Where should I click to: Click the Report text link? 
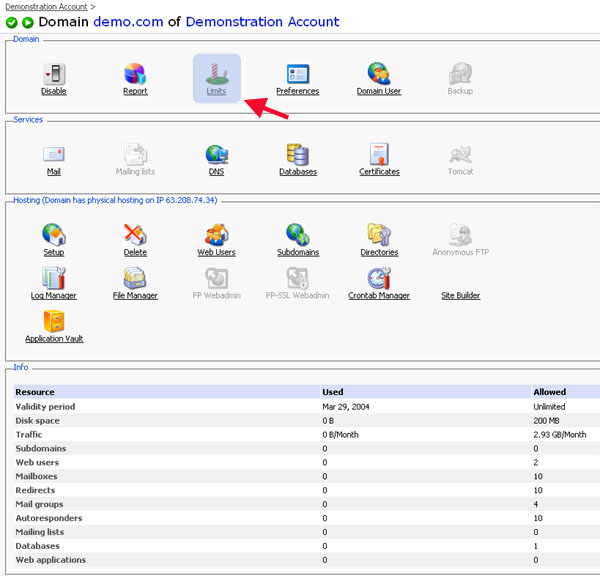pyautogui.click(x=135, y=91)
